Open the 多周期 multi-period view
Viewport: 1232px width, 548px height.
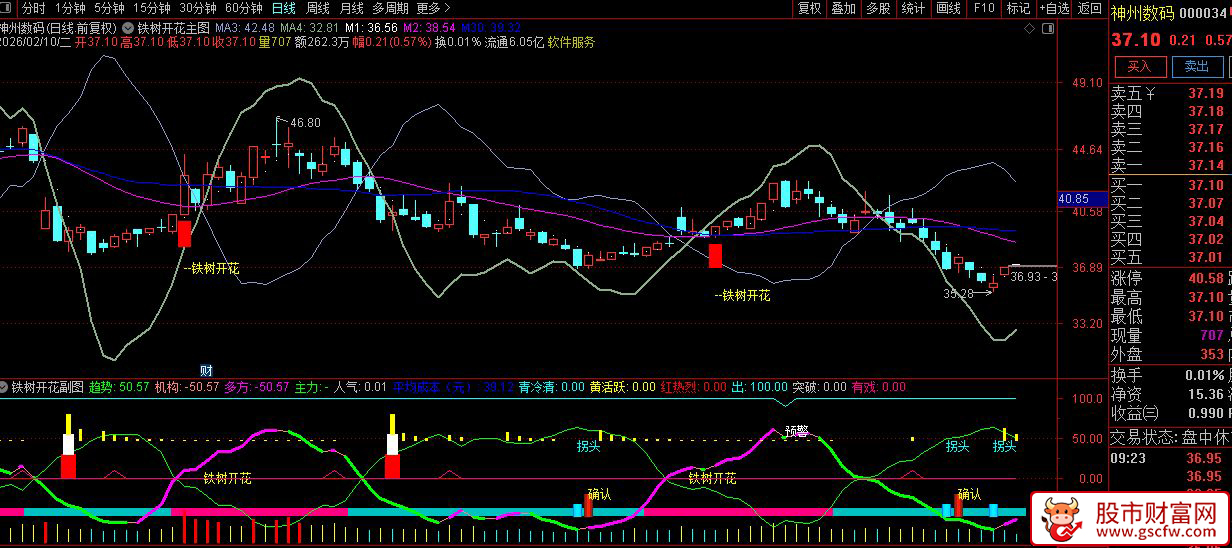(390, 8)
